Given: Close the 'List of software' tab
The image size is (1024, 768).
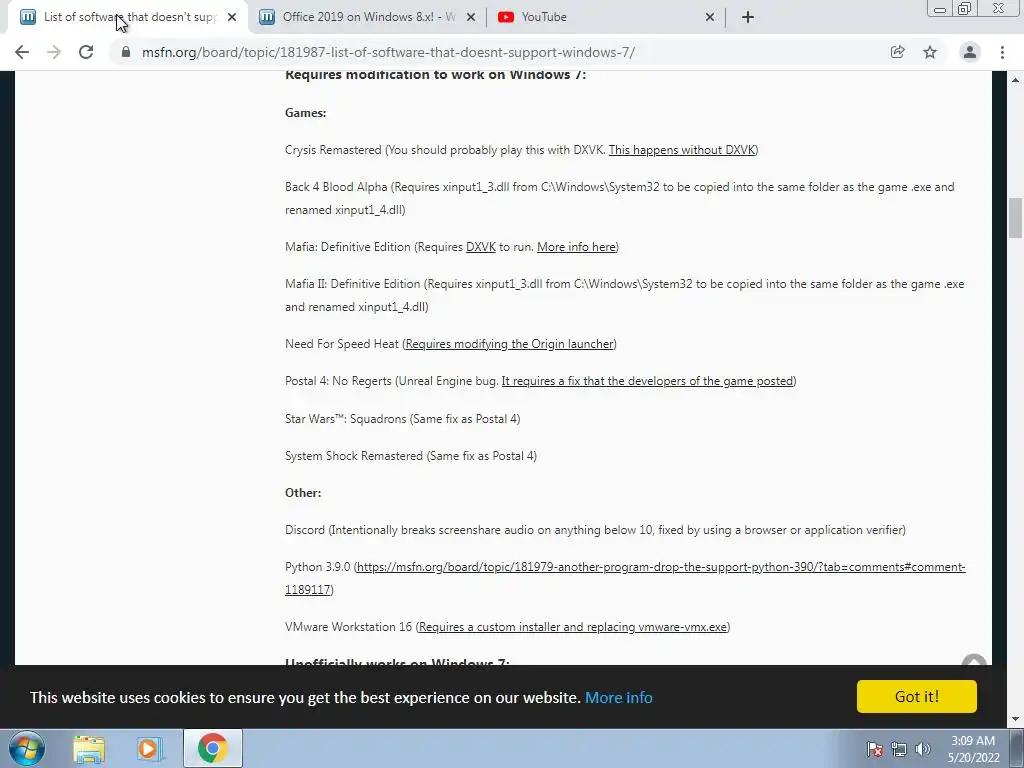Looking at the screenshot, I should pyautogui.click(x=232, y=17).
